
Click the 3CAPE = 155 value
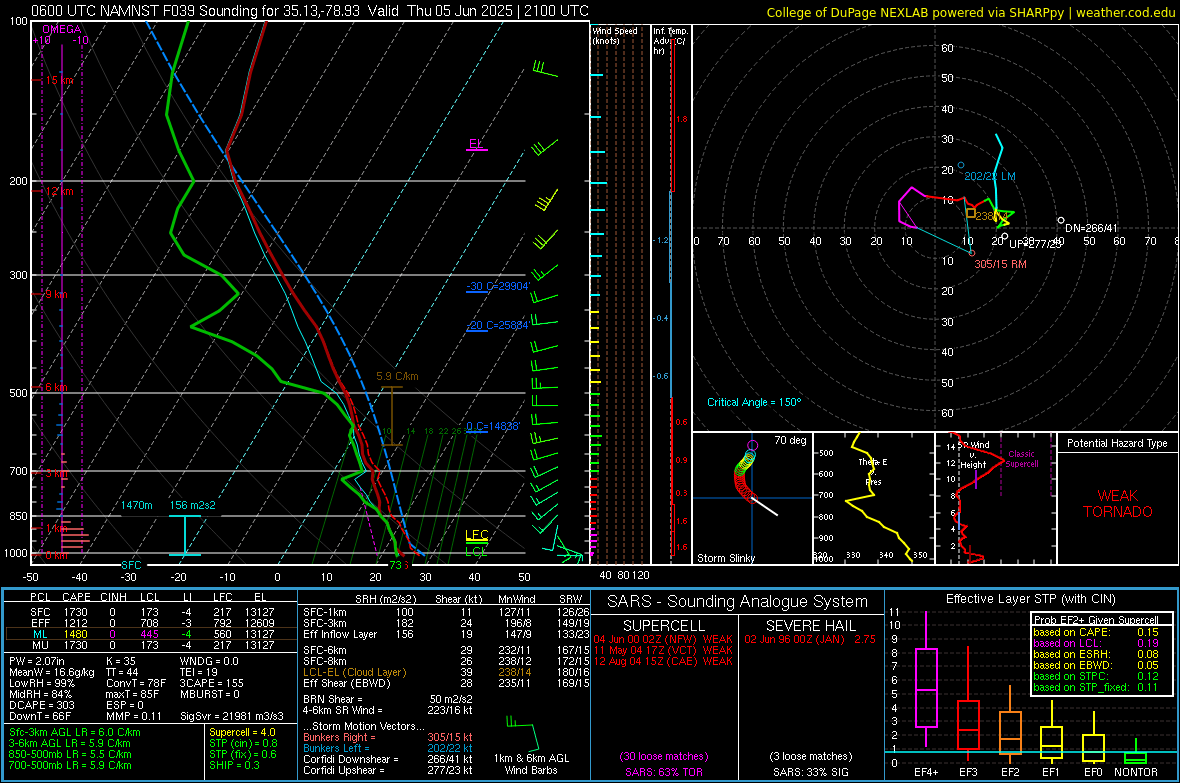pyautogui.click(x=211, y=684)
